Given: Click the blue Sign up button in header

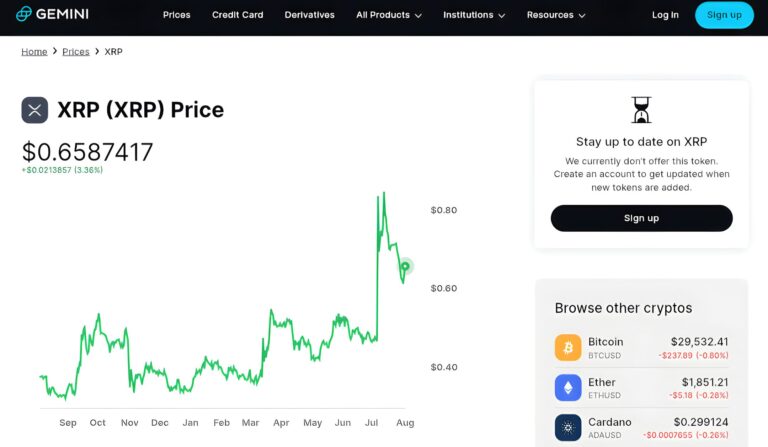Looking at the screenshot, I should [724, 15].
